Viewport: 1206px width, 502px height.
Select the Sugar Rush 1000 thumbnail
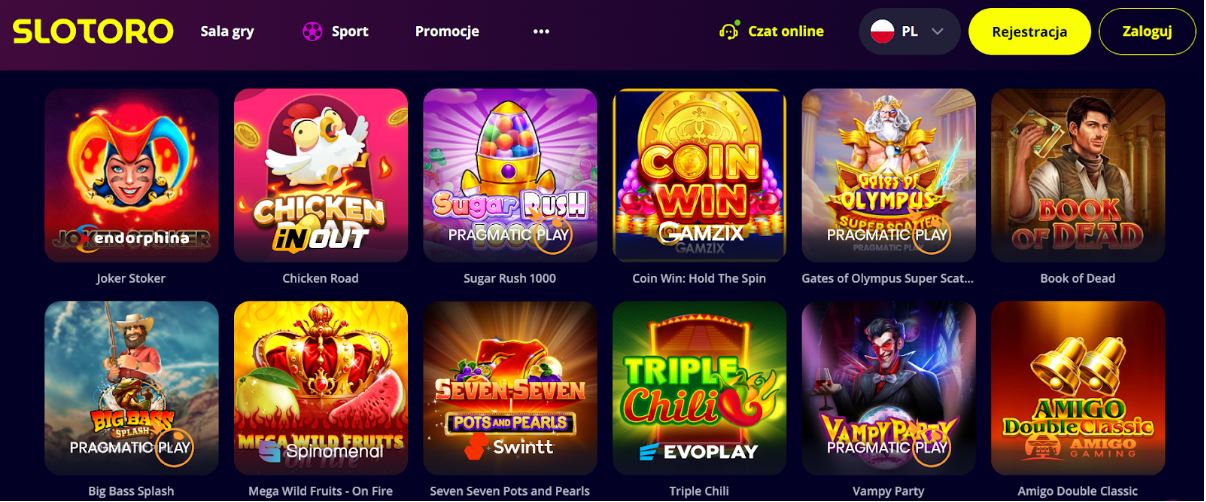(x=510, y=175)
